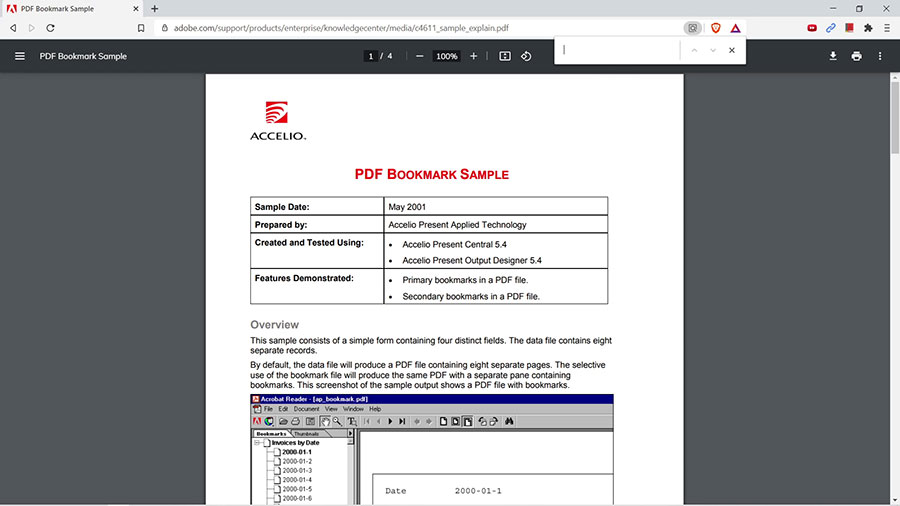Print the PDF document
The image size is (900, 506).
pos(856,56)
